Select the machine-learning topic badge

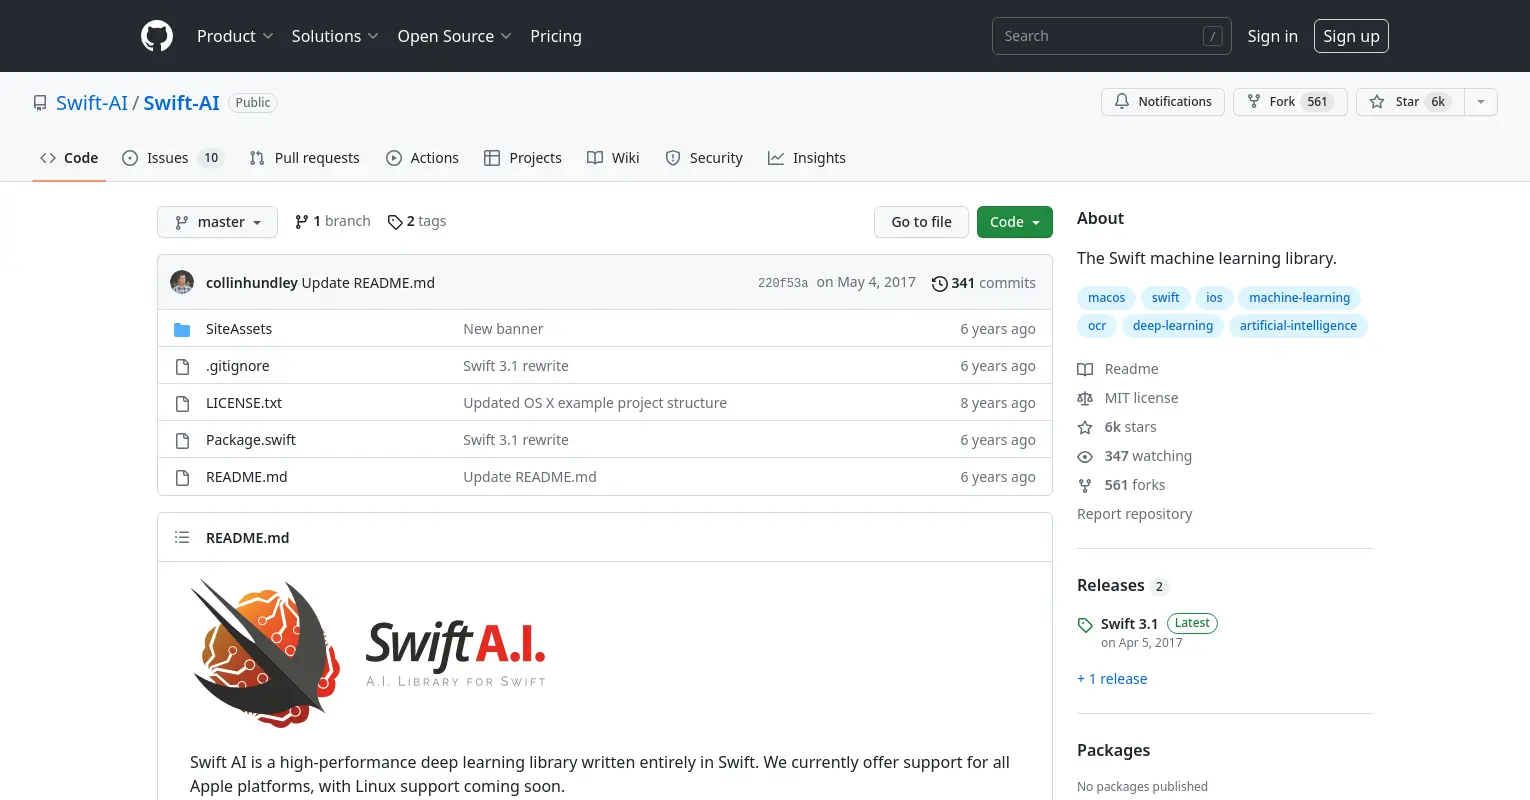(x=1299, y=297)
